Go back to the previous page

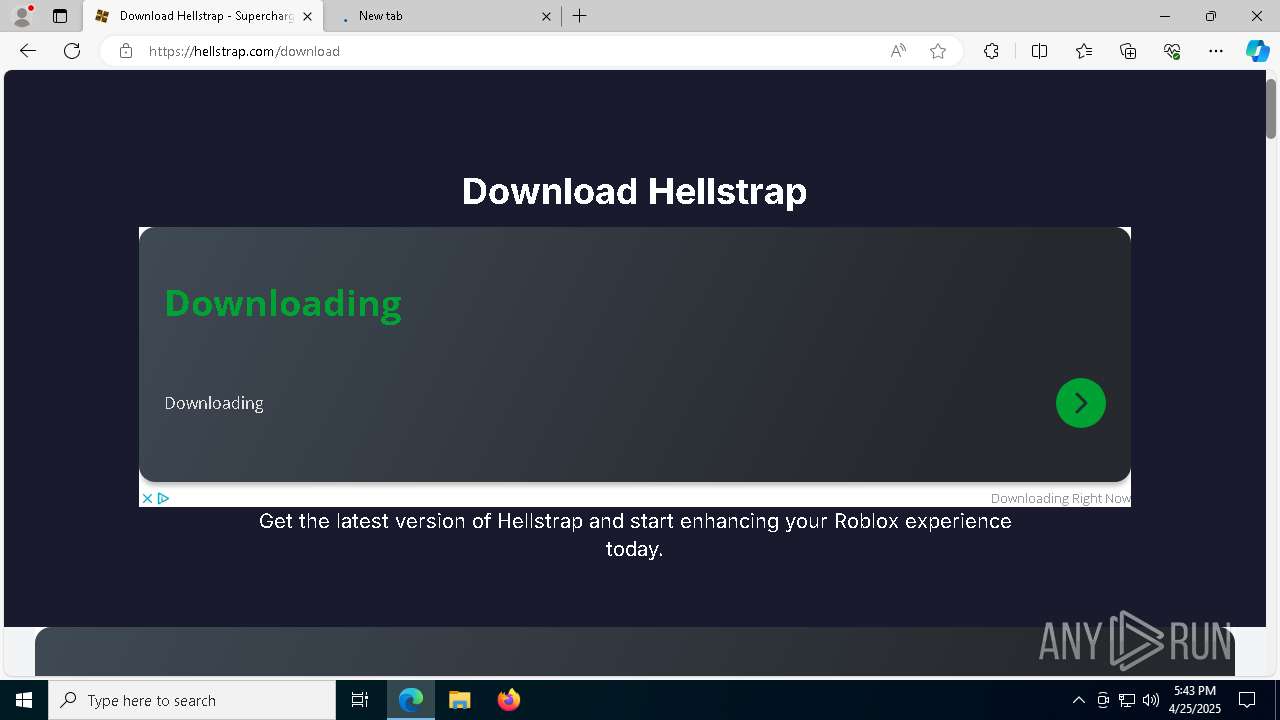tap(28, 51)
